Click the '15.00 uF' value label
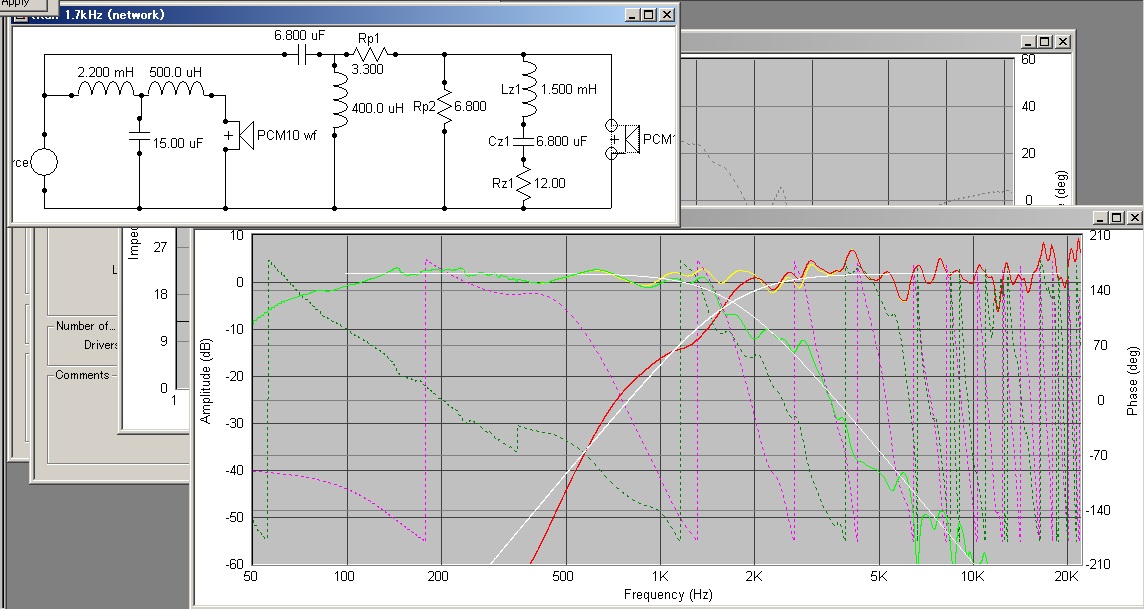Screen dimensions: 1145x609 click(x=178, y=143)
